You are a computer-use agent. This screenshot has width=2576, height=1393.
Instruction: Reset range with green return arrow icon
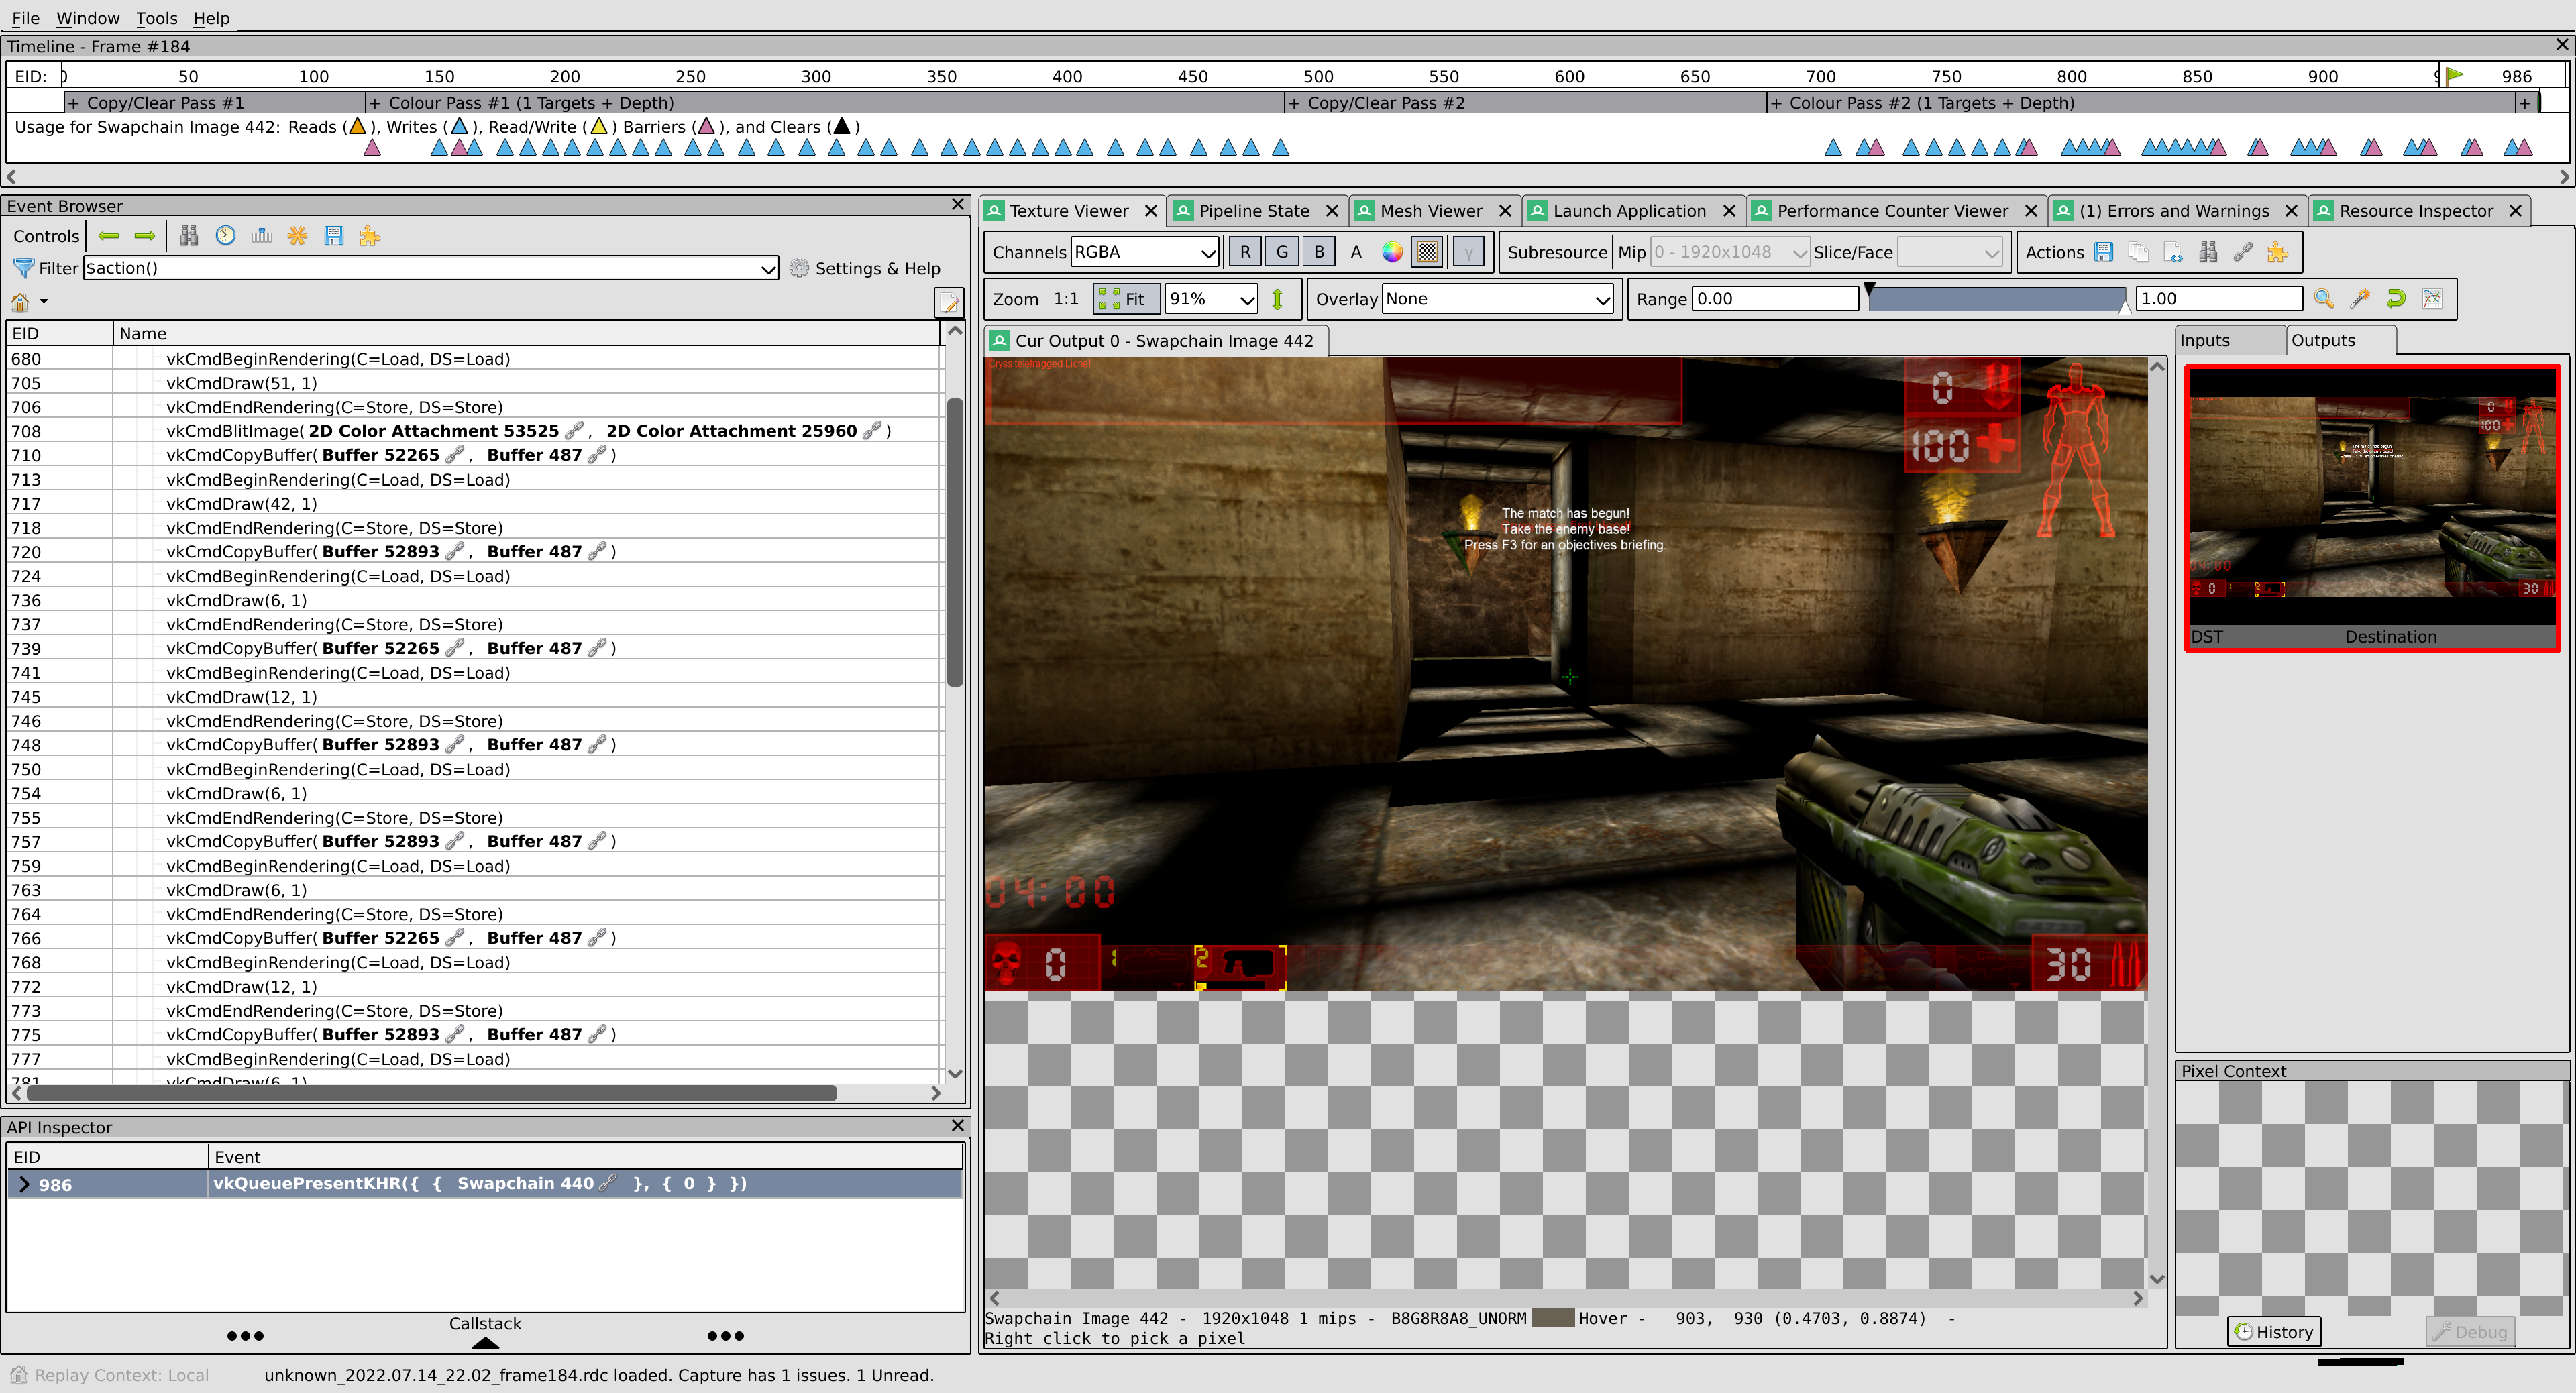(2396, 298)
